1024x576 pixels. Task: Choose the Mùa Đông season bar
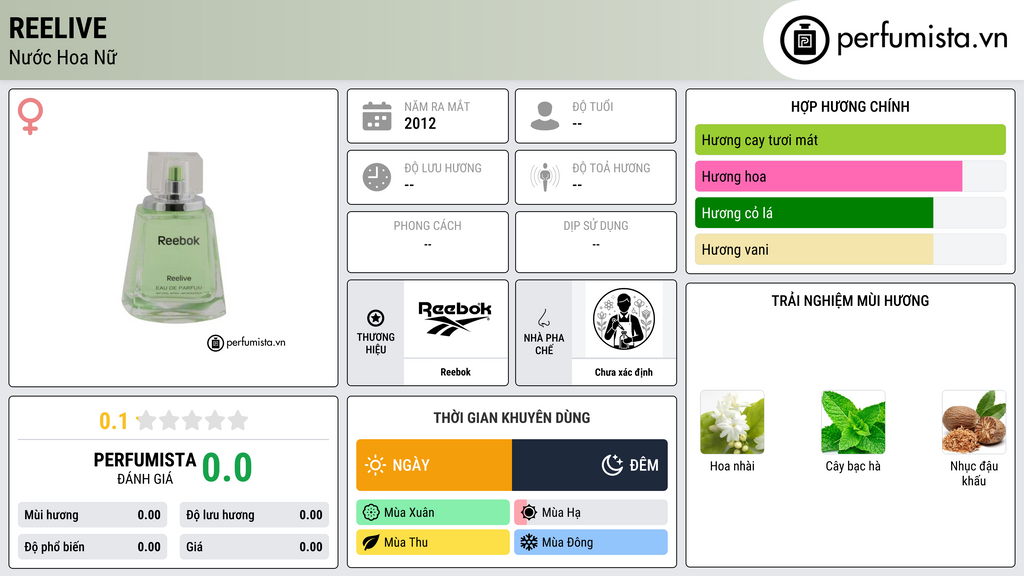click(x=591, y=543)
